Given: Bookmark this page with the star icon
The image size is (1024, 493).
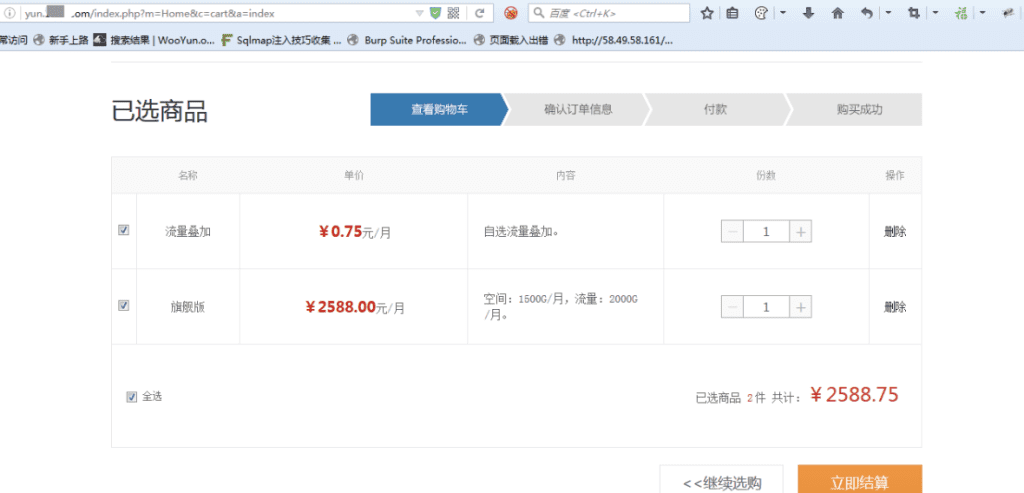Looking at the screenshot, I should coord(707,14).
